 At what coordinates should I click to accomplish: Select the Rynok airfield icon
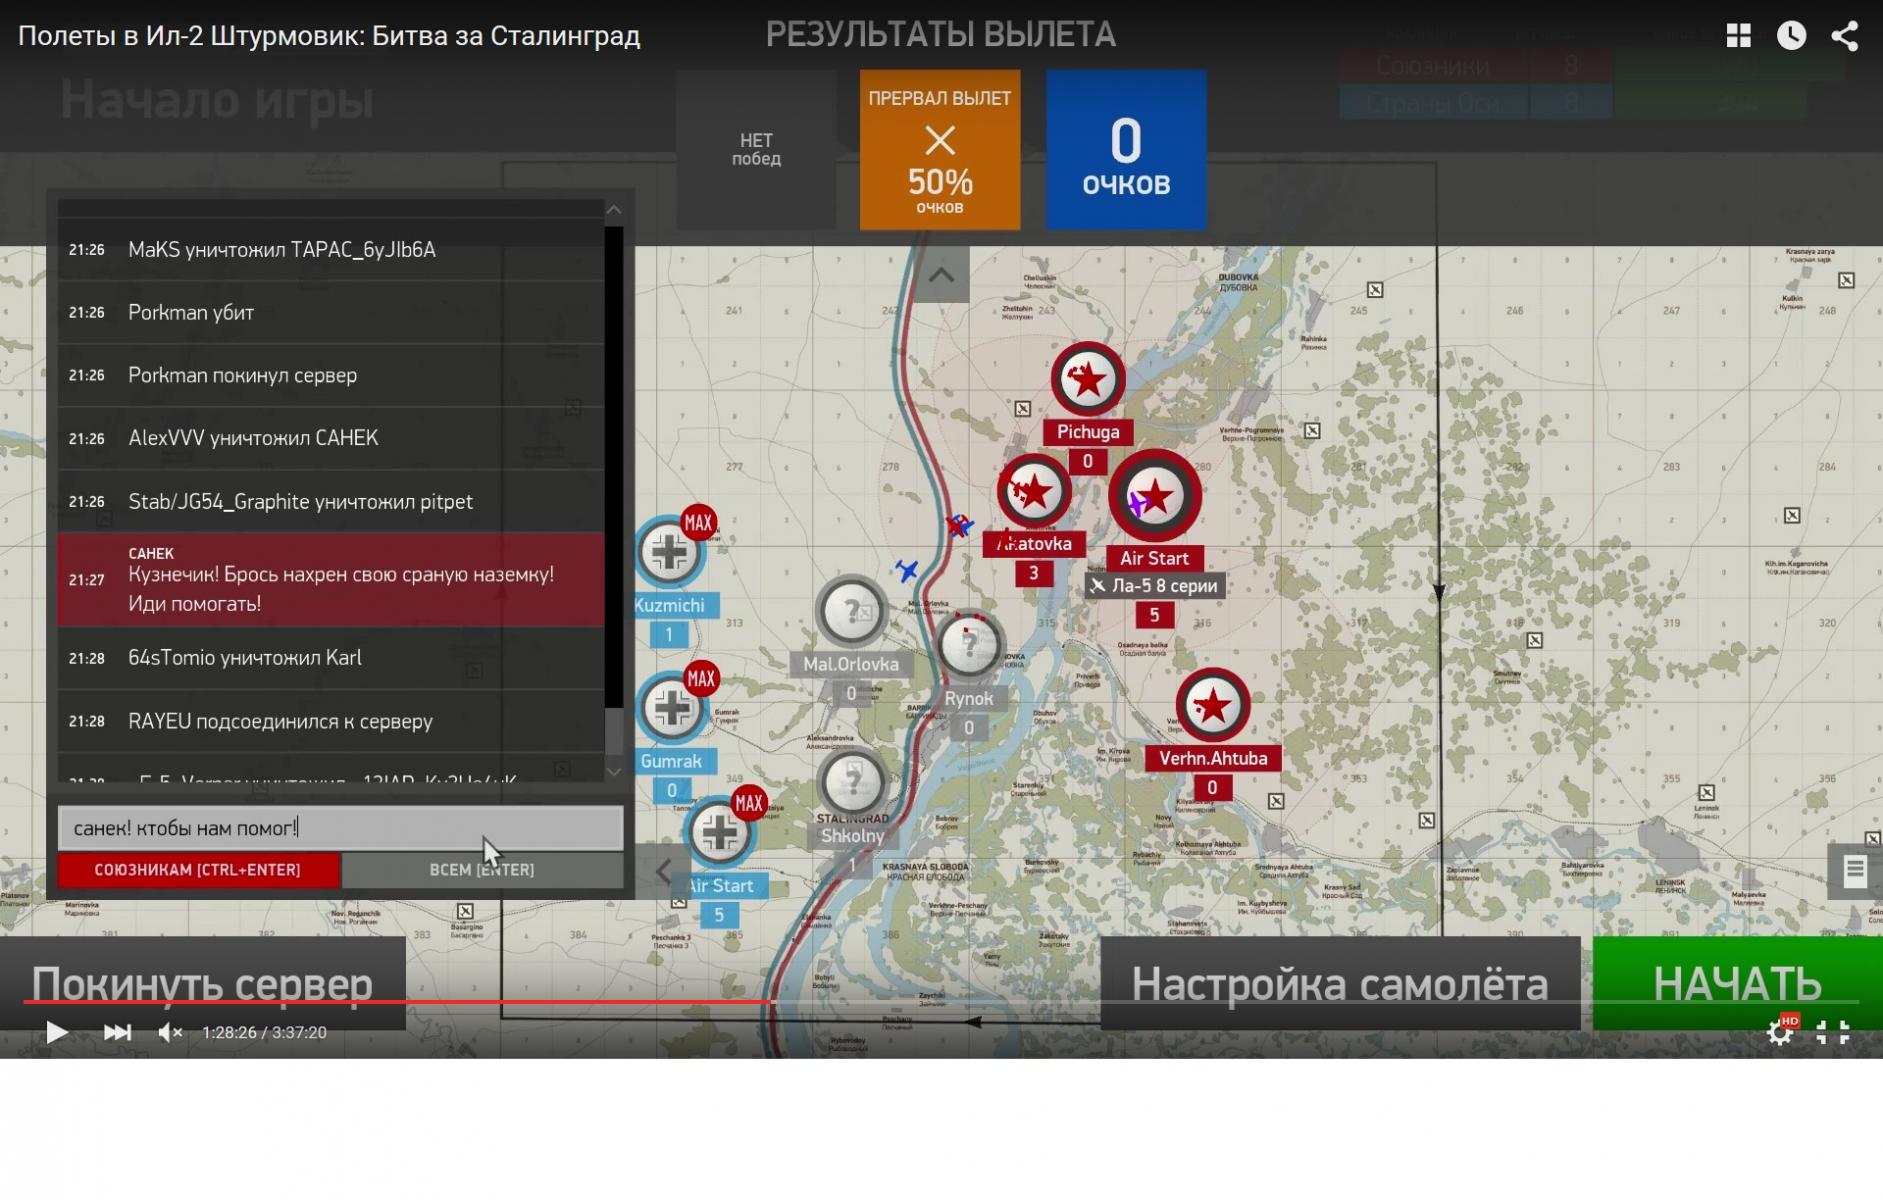(969, 646)
